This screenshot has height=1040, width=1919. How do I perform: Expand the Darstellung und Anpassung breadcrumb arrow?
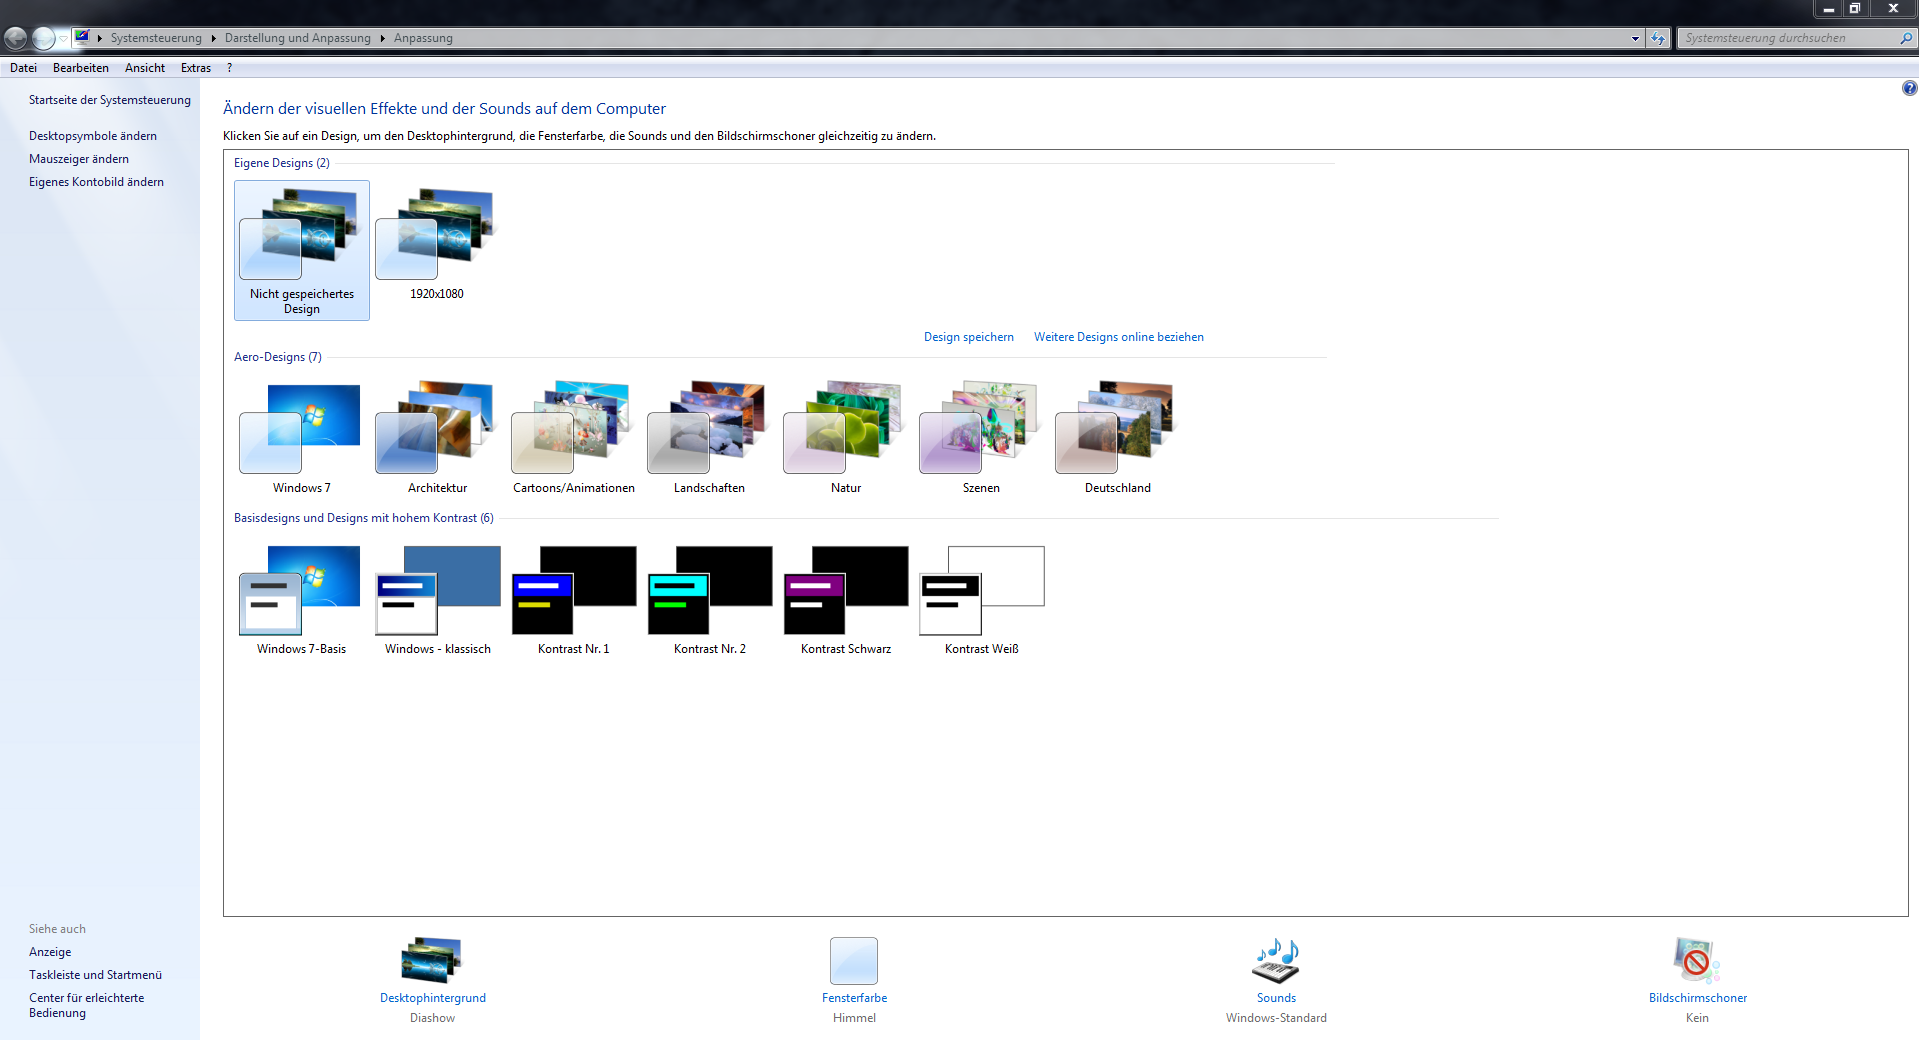tap(382, 38)
